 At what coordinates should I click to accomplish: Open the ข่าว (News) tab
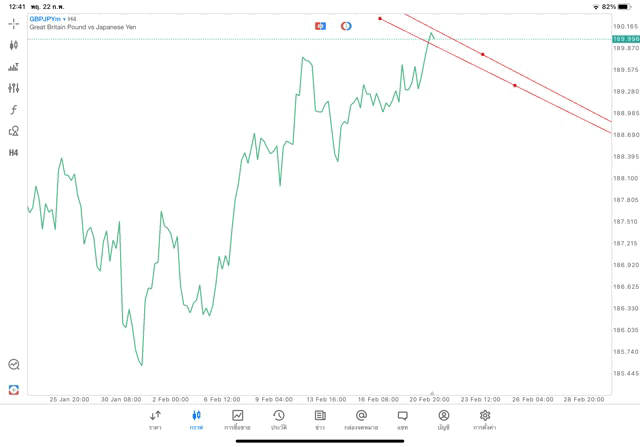319,420
